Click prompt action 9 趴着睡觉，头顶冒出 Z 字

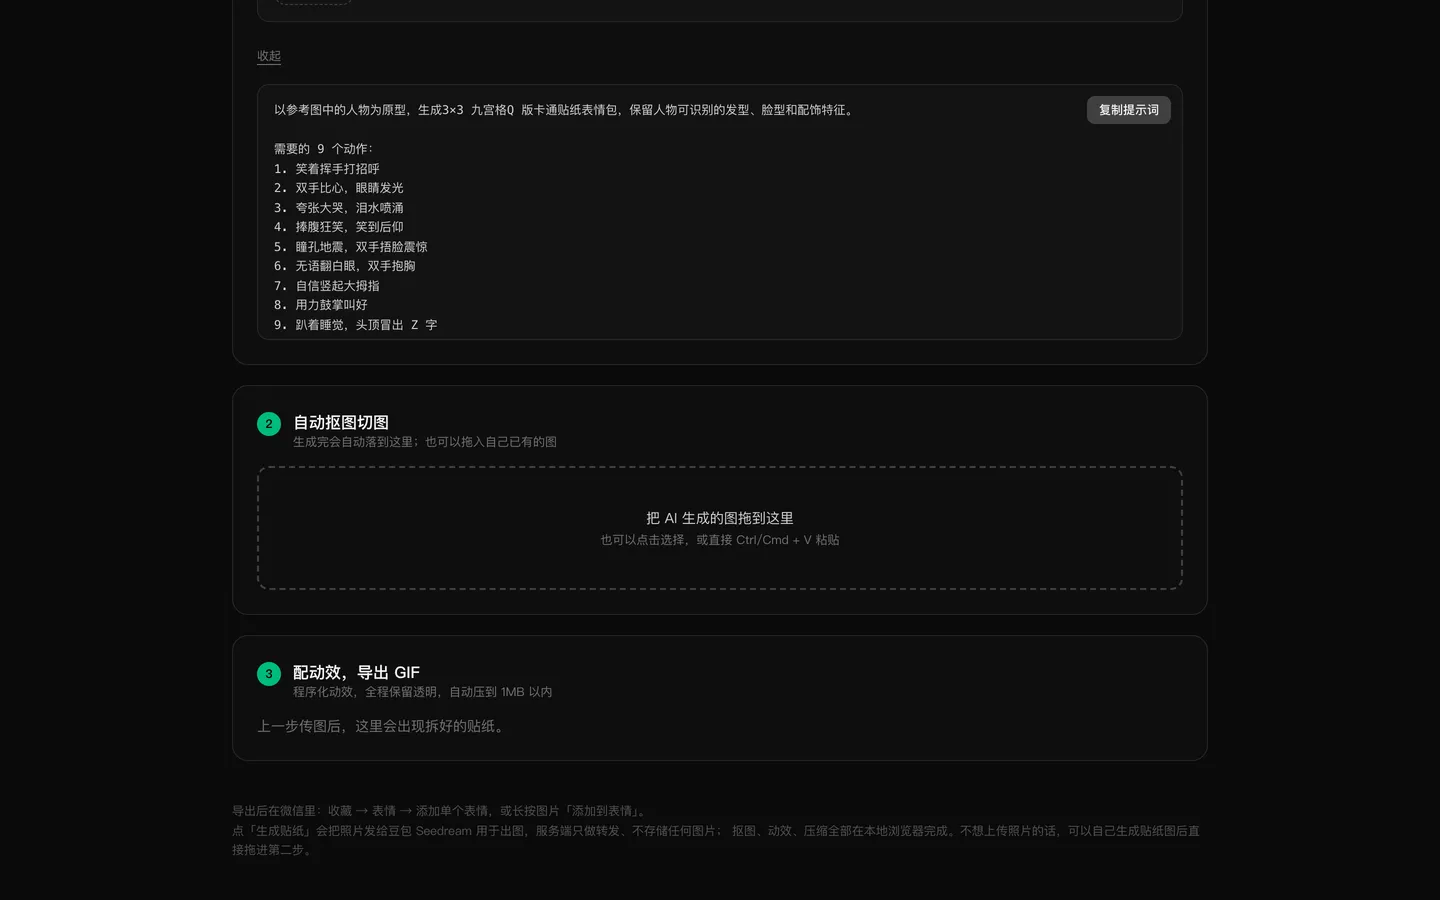pyautogui.click(x=356, y=325)
